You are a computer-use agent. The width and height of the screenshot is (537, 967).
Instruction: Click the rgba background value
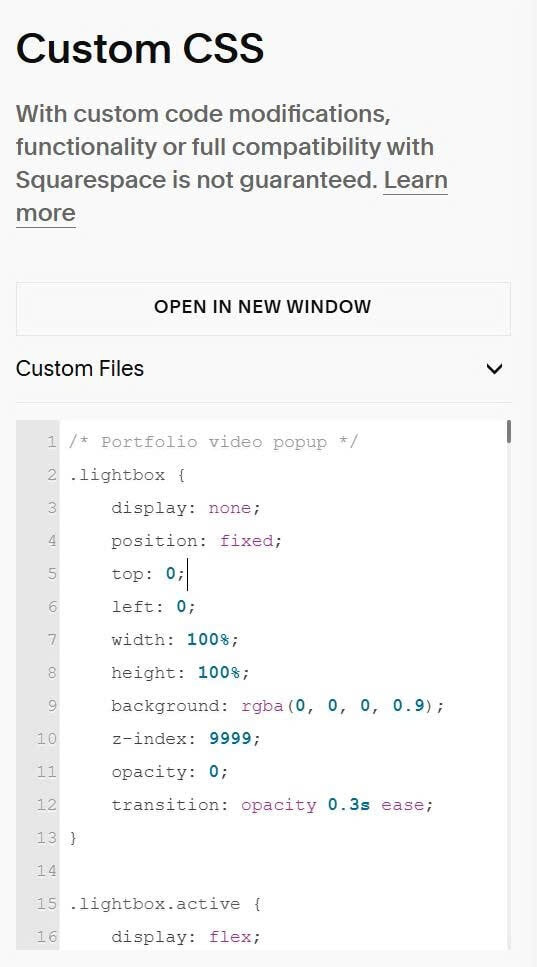pos(342,706)
